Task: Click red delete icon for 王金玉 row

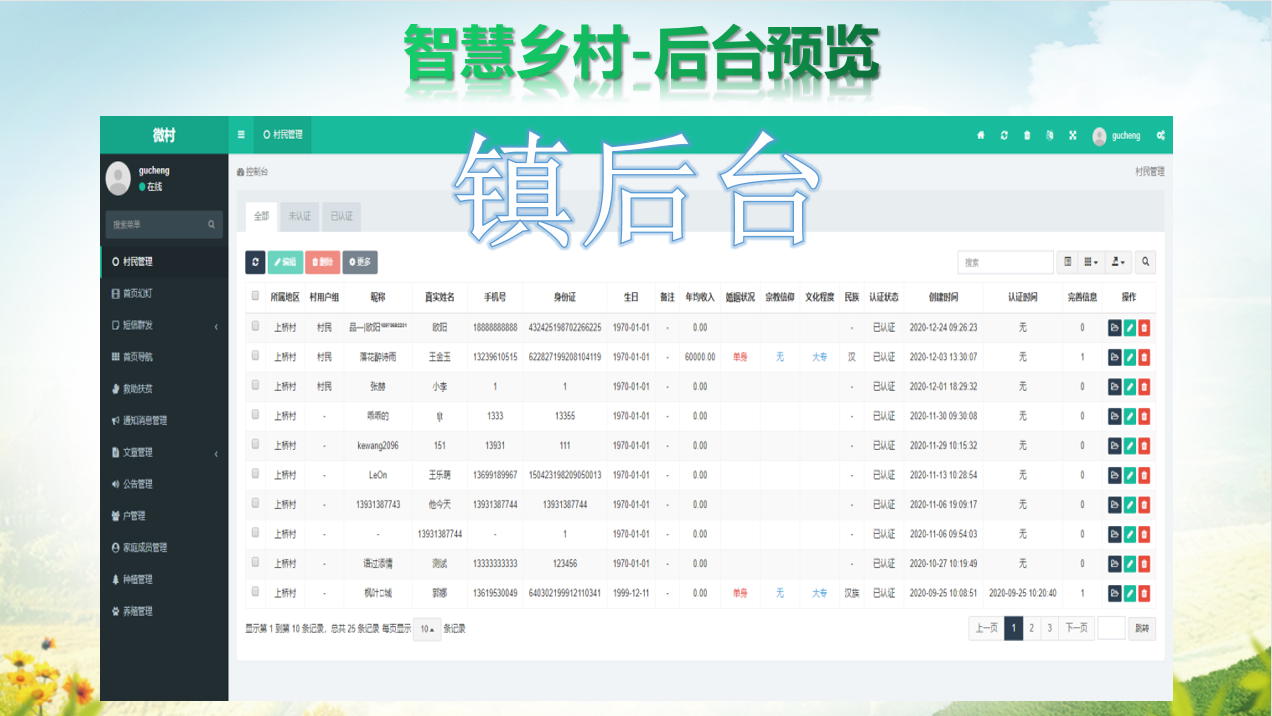Action: point(1144,357)
